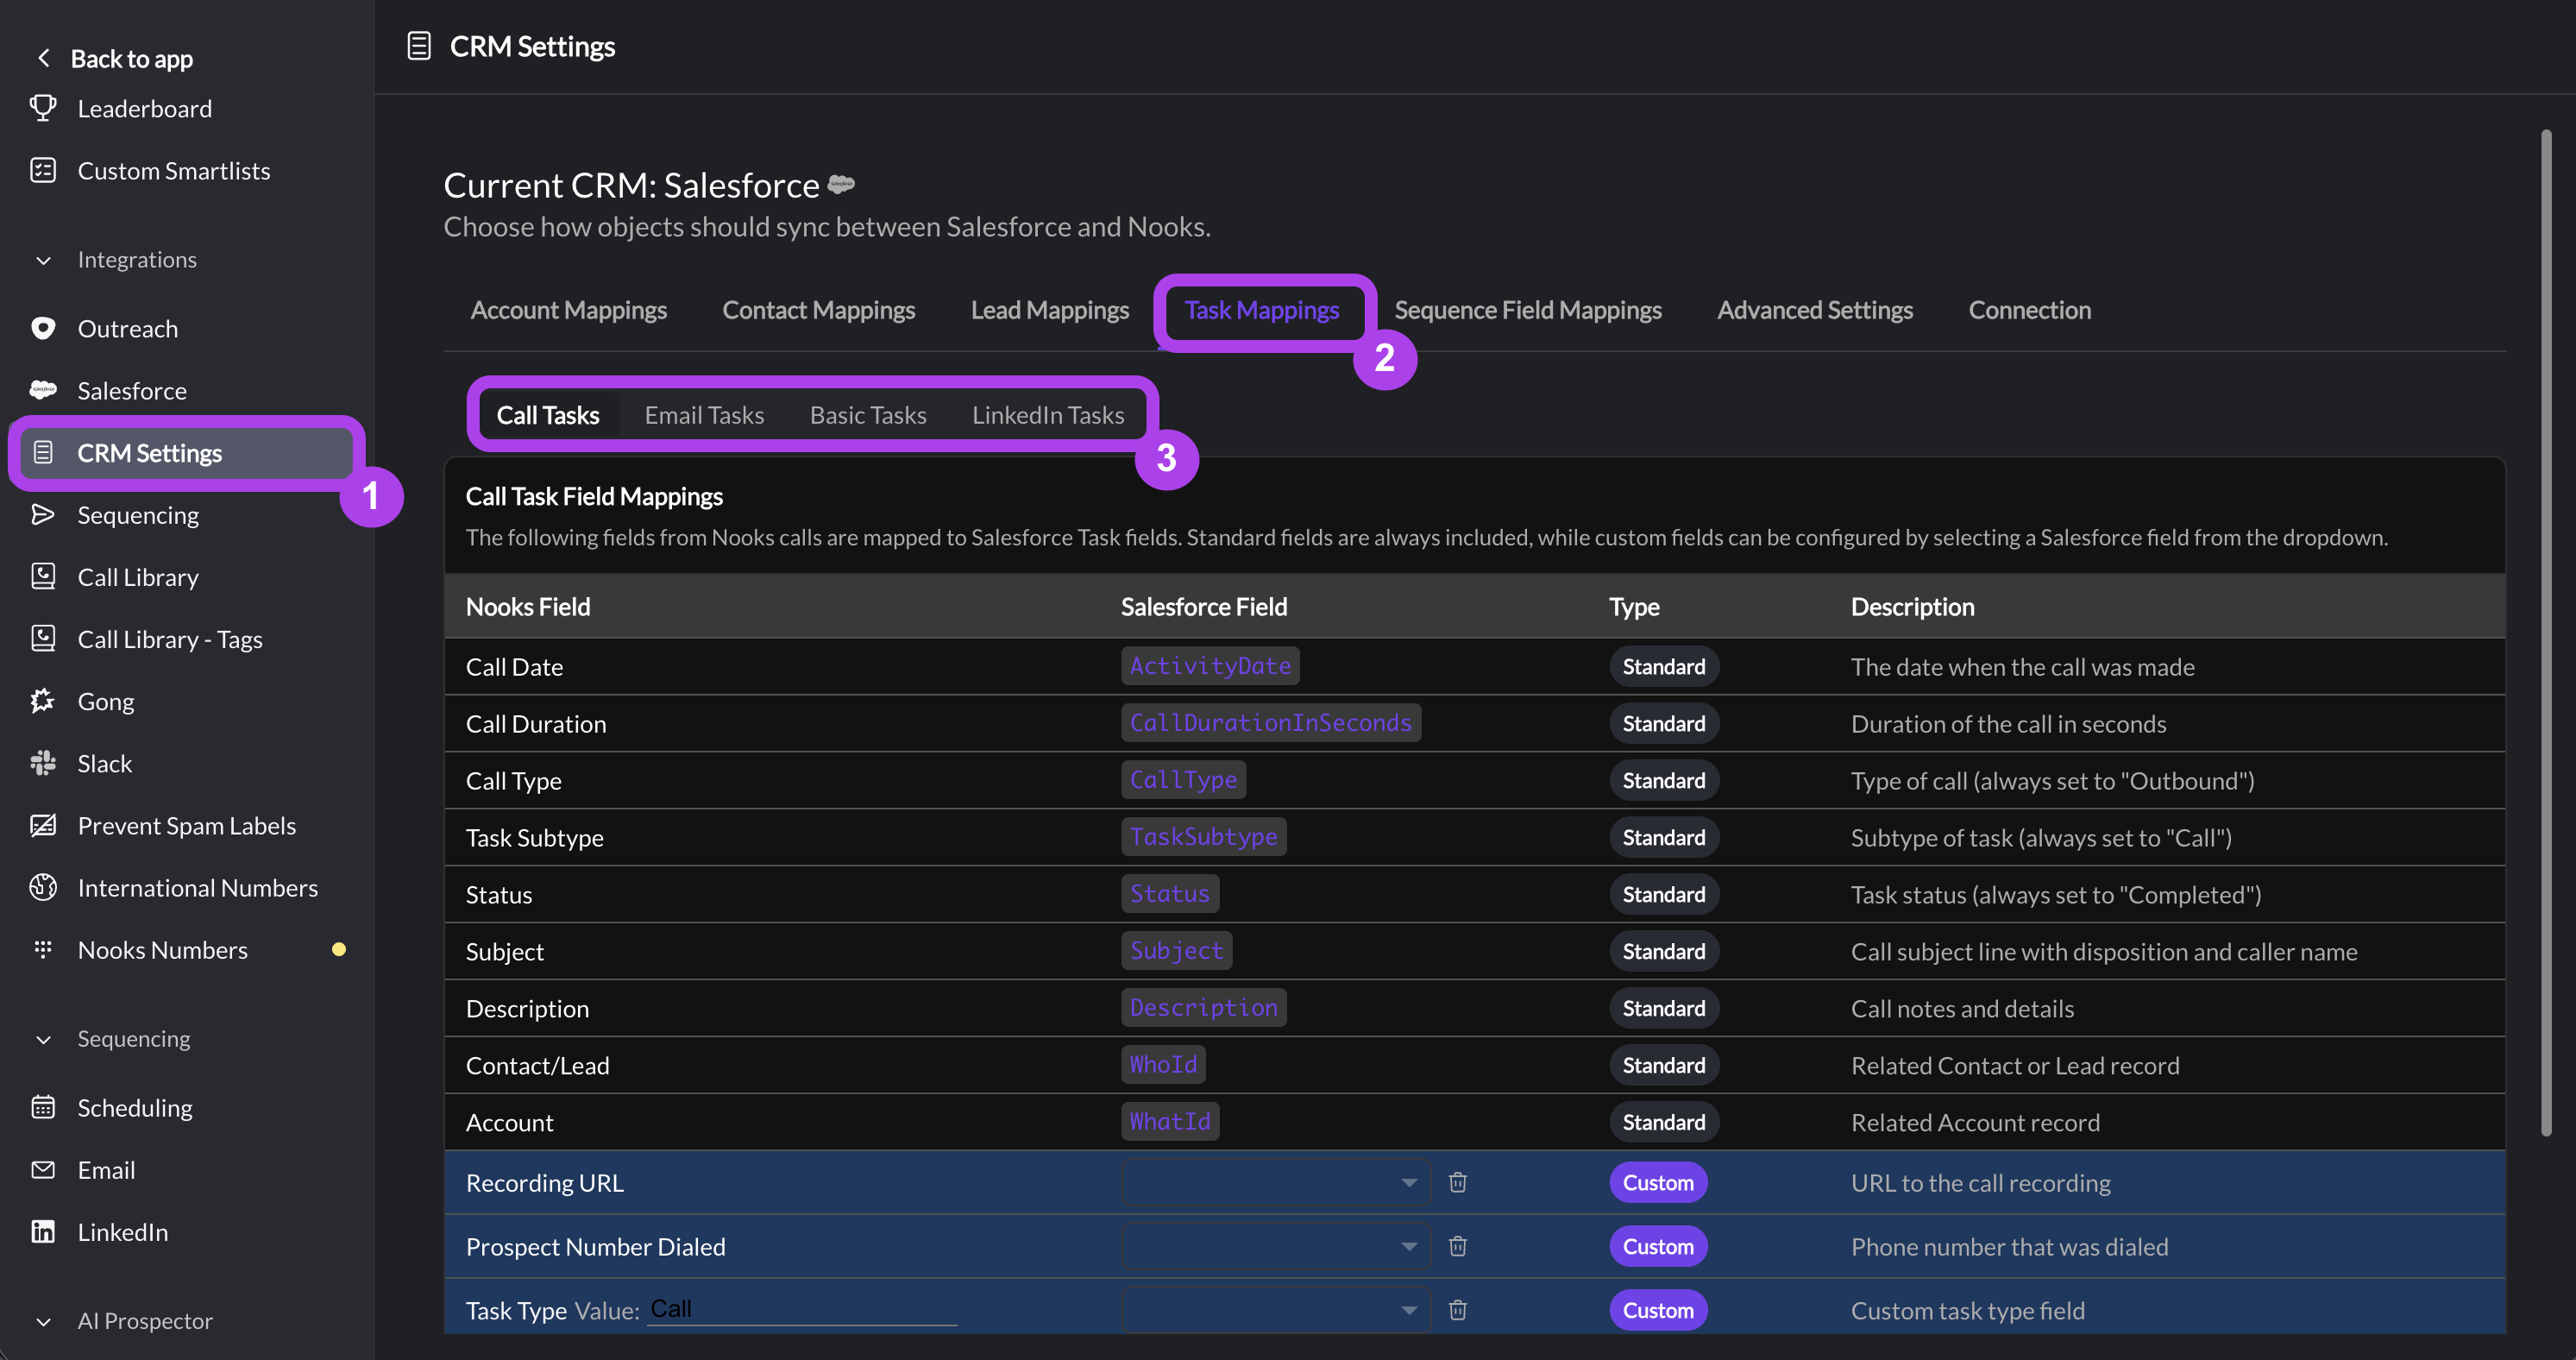The height and width of the screenshot is (1360, 2576).
Task: Open Prevent Spam Labels settings
Action: click(x=186, y=825)
